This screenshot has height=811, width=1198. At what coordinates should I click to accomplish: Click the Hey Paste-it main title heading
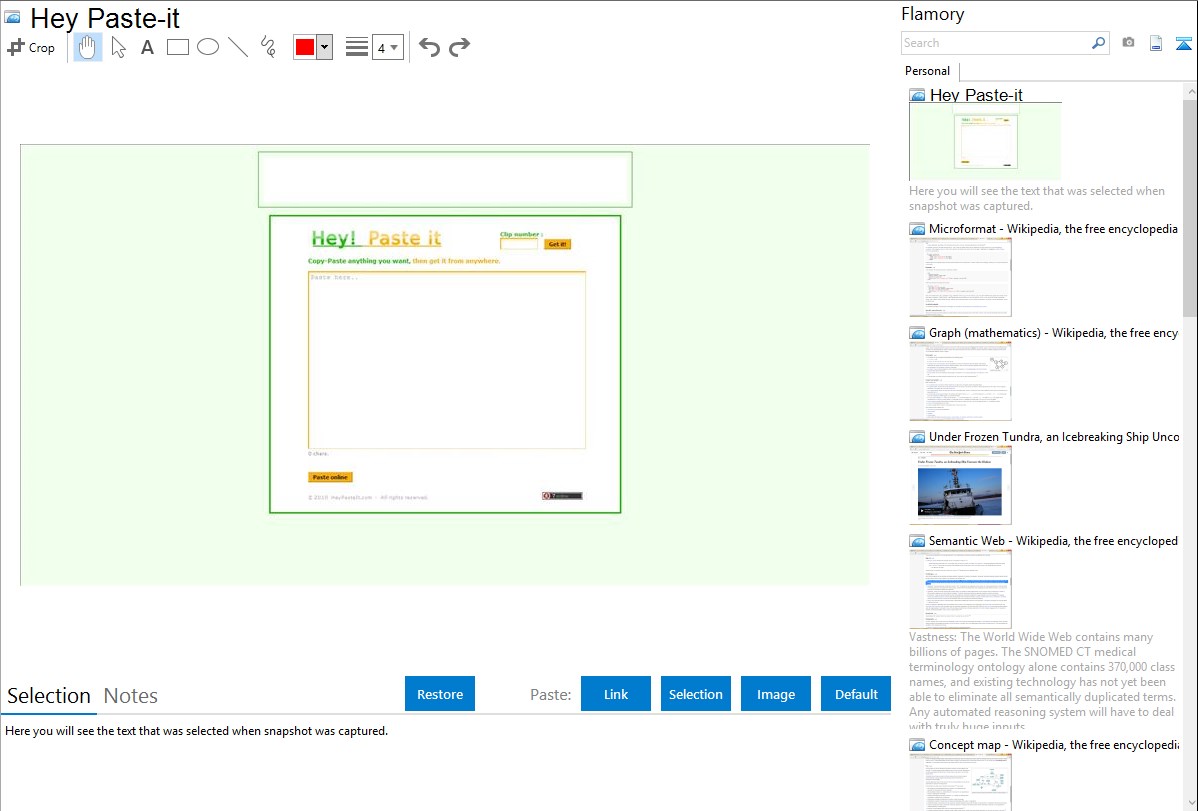coord(105,18)
